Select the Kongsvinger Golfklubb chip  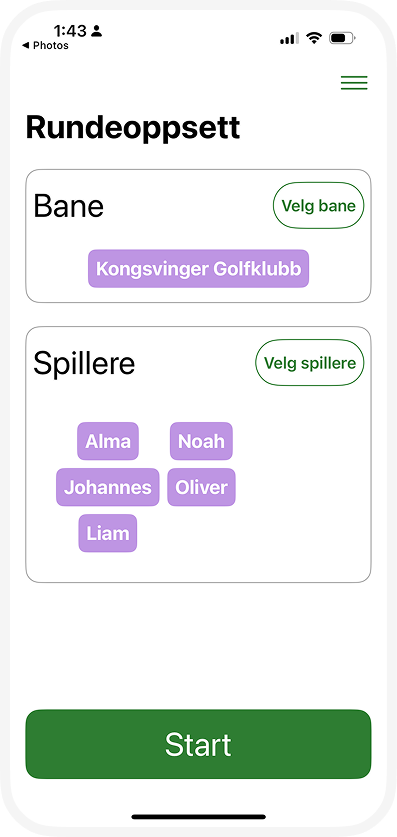198,269
